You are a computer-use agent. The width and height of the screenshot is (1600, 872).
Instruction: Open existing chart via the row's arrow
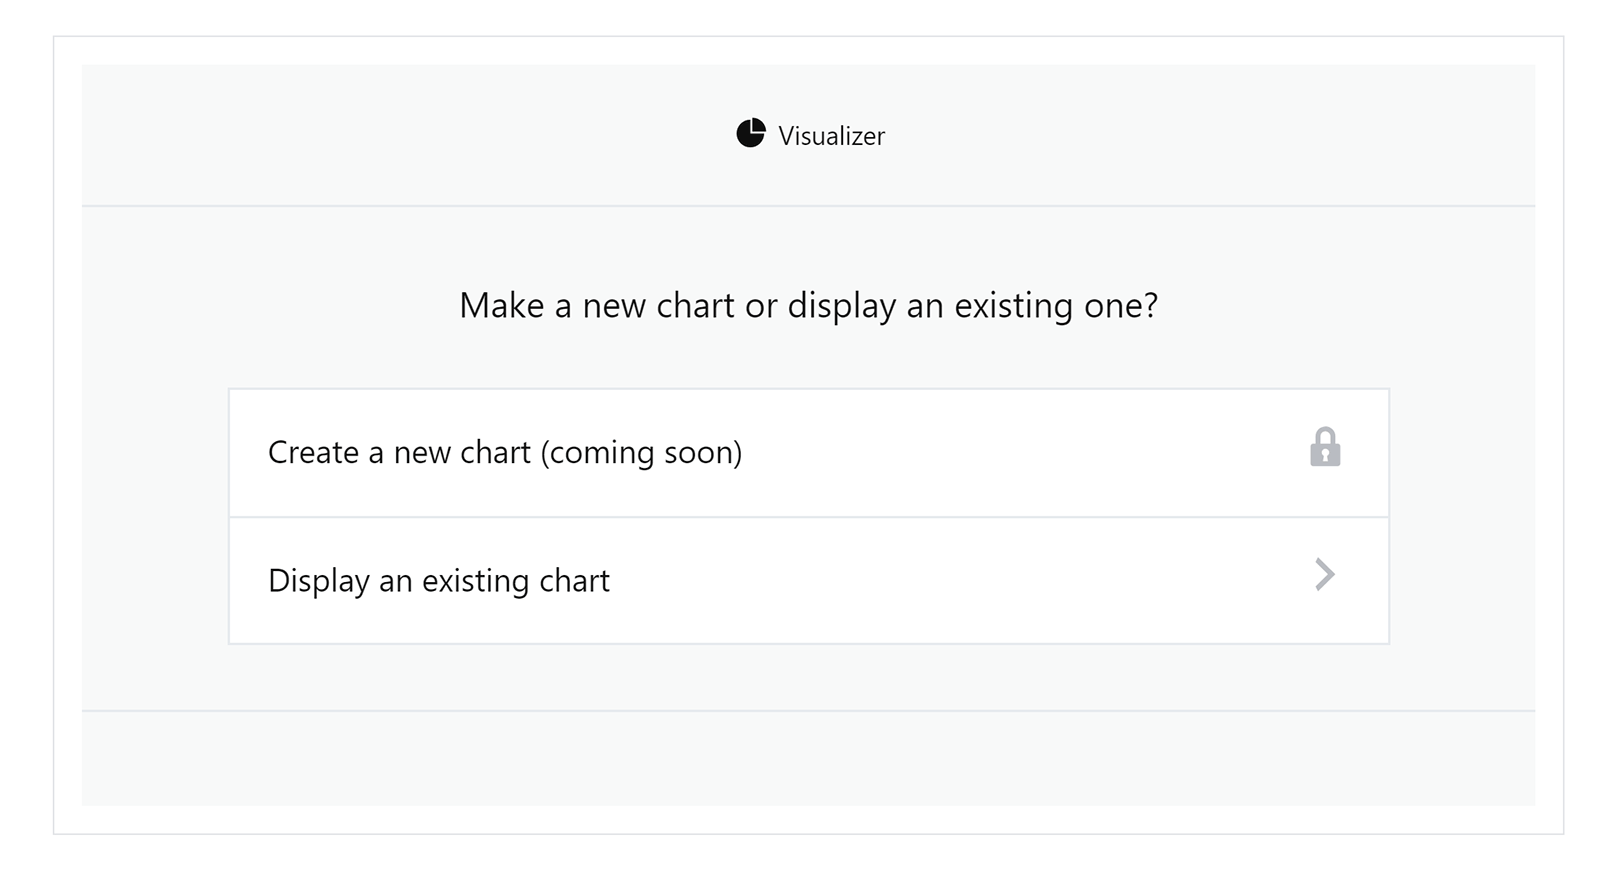[1325, 574]
